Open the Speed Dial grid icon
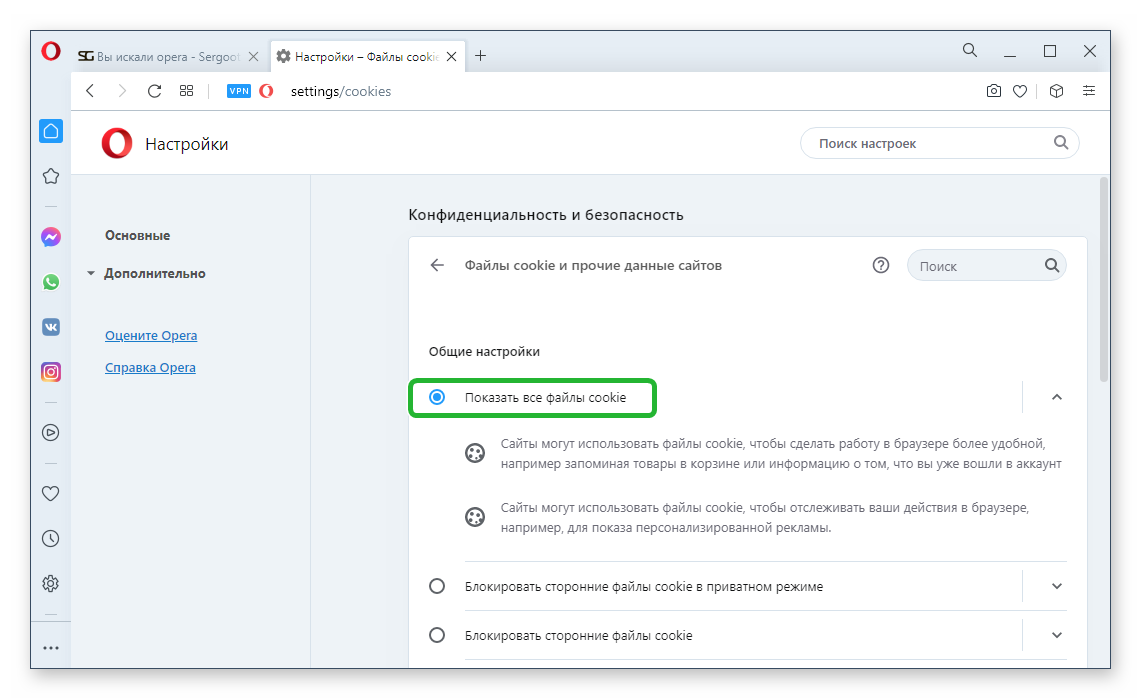 pos(186,91)
